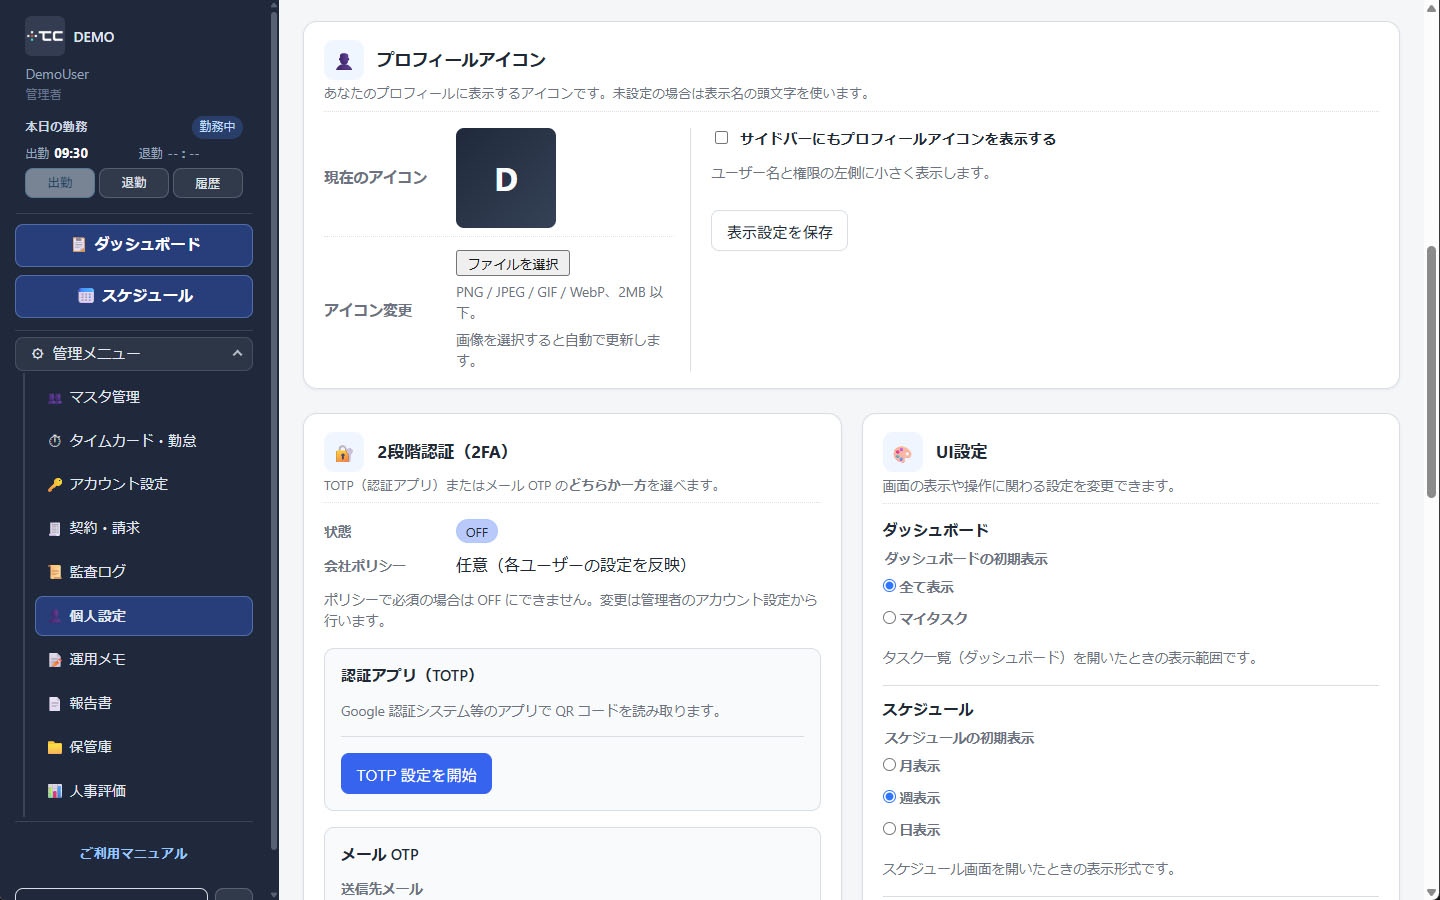Screen dimensions: 1440x900
Task: Click the タイムカード・勤怠 stopwatch icon
Action: (x=55, y=441)
